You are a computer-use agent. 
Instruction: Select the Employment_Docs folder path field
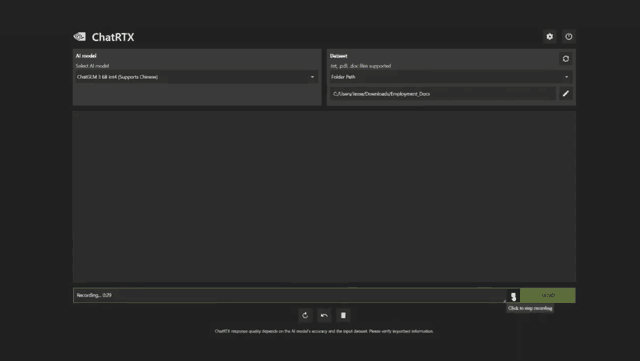pos(442,94)
